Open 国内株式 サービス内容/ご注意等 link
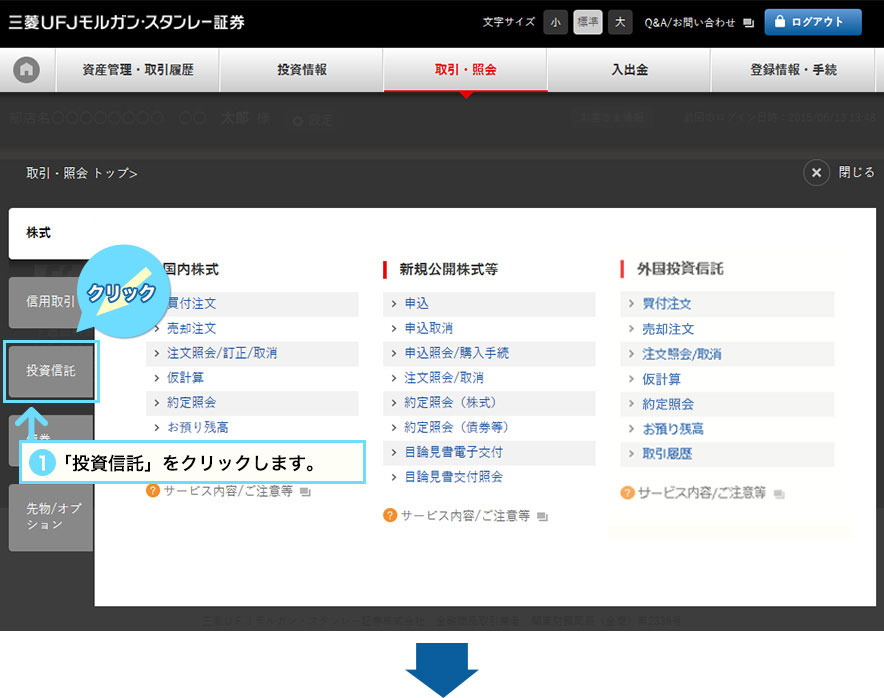Viewport: 884px width, 698px height. pos(228,491)
